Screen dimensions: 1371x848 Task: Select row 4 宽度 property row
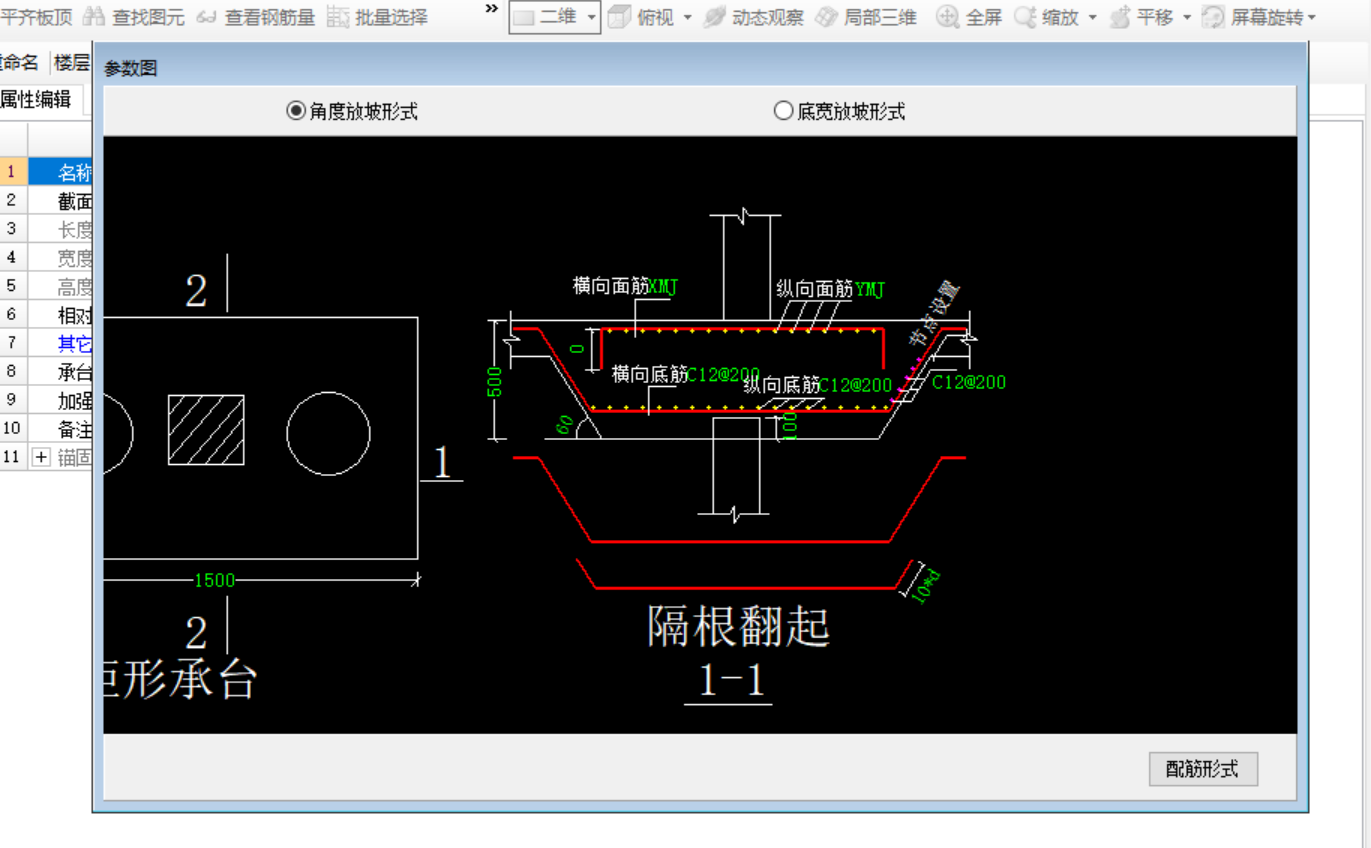(x=60, y=258)
